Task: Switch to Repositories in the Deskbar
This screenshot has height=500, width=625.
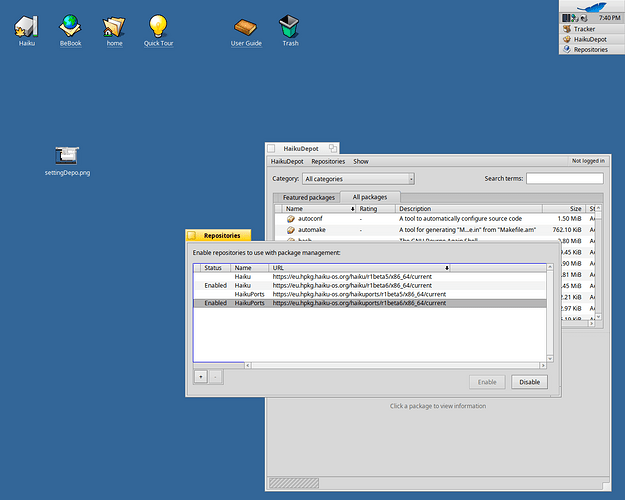Action: pyautogui.click(x=592, y=49)
